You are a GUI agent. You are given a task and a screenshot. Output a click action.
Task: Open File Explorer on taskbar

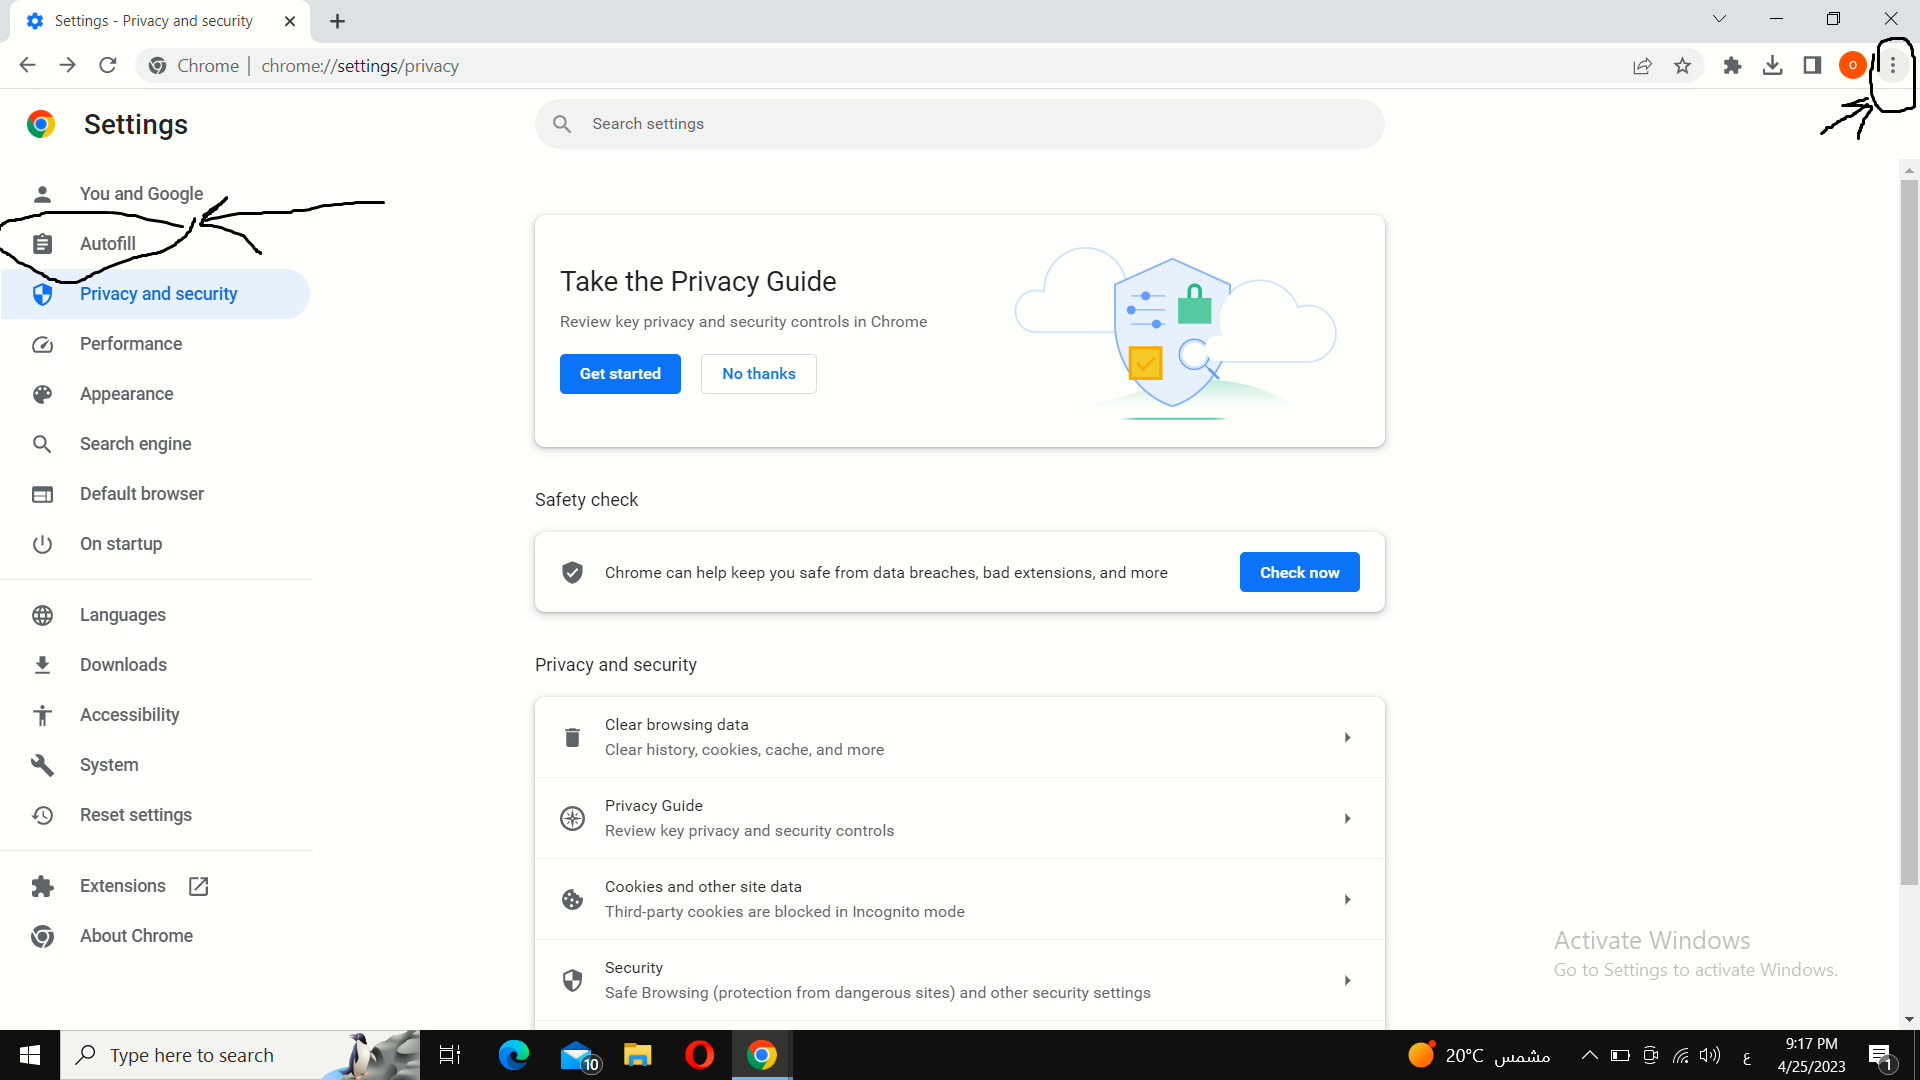point(637,1055)
